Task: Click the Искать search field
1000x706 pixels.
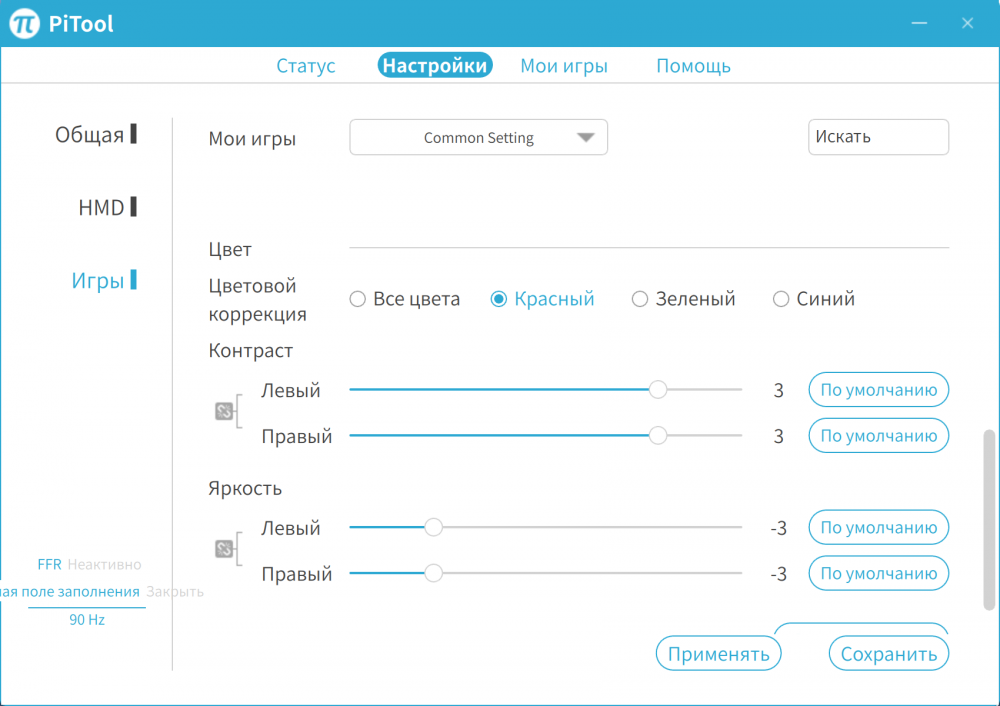Action: pos(878,137)
